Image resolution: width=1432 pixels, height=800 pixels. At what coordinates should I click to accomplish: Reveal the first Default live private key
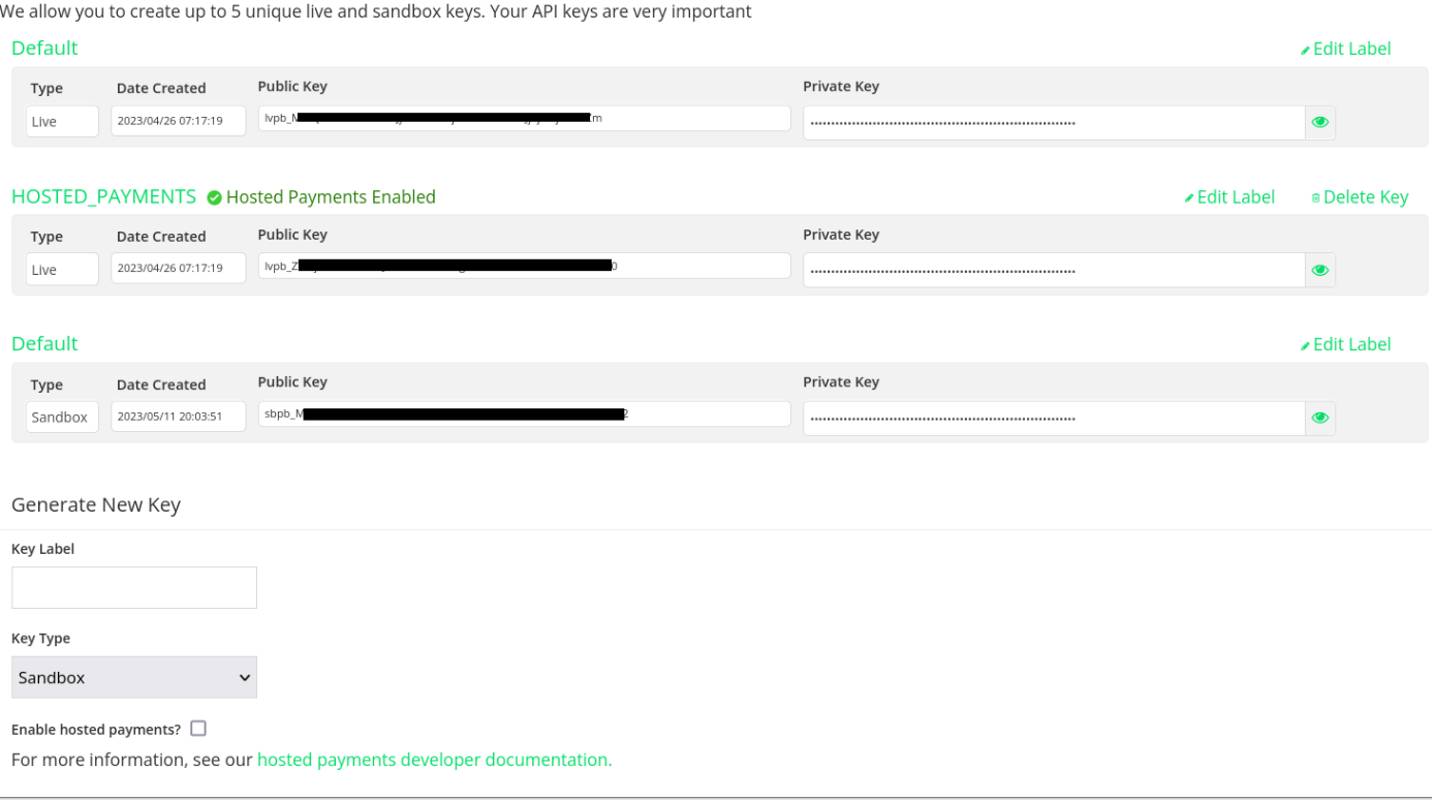pyautogui.click(x=1320, y=122)
